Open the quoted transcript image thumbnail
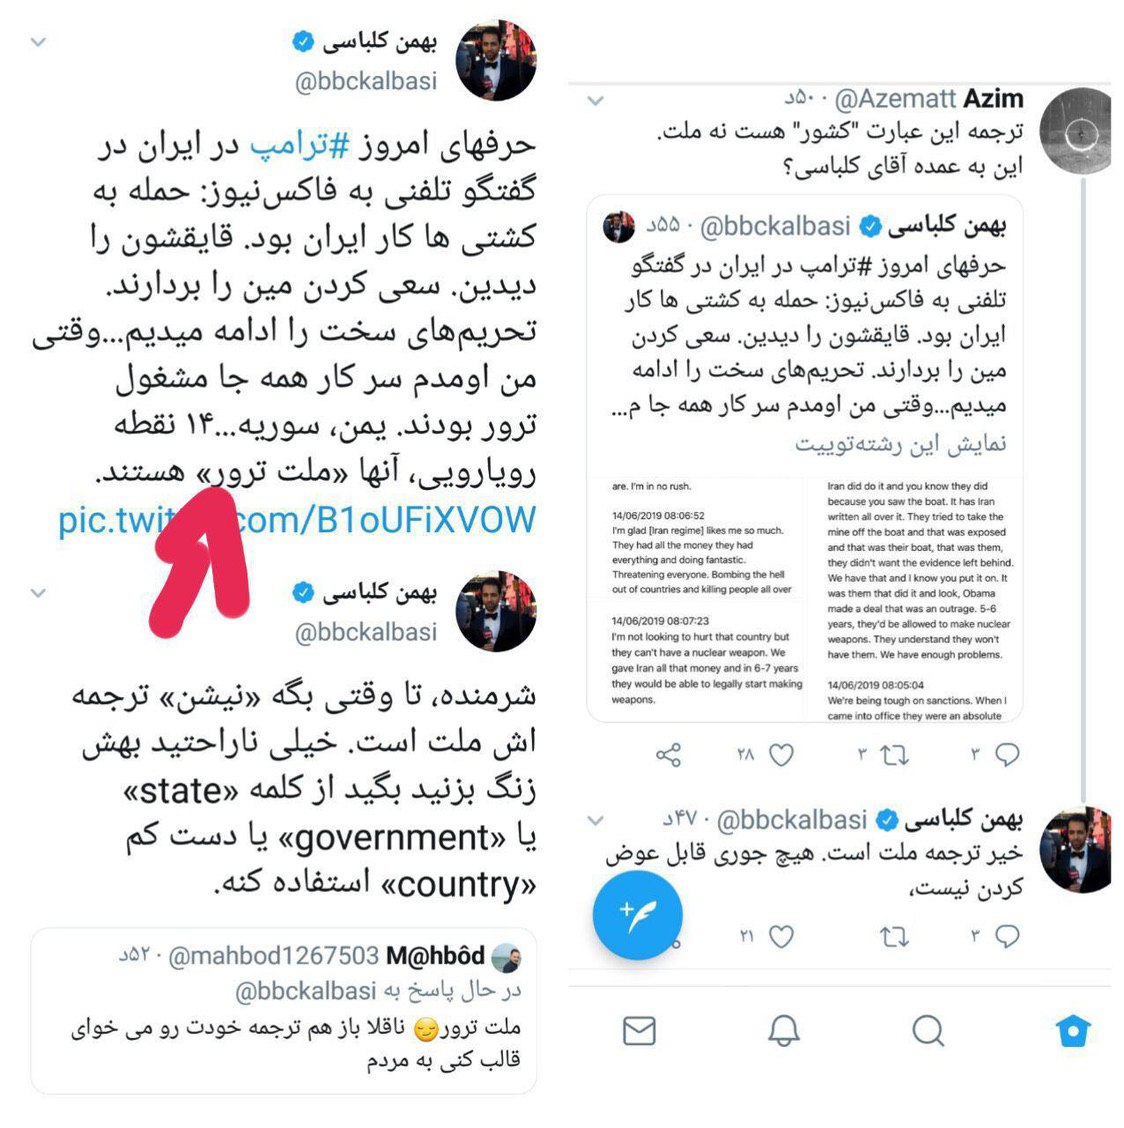Viewport: 1124px width, 1128px height. pos(805,599)
